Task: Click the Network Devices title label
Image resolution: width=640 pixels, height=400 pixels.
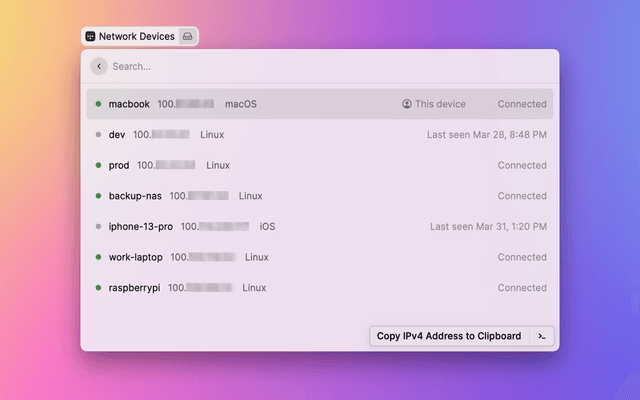Action: coord(136,36)
